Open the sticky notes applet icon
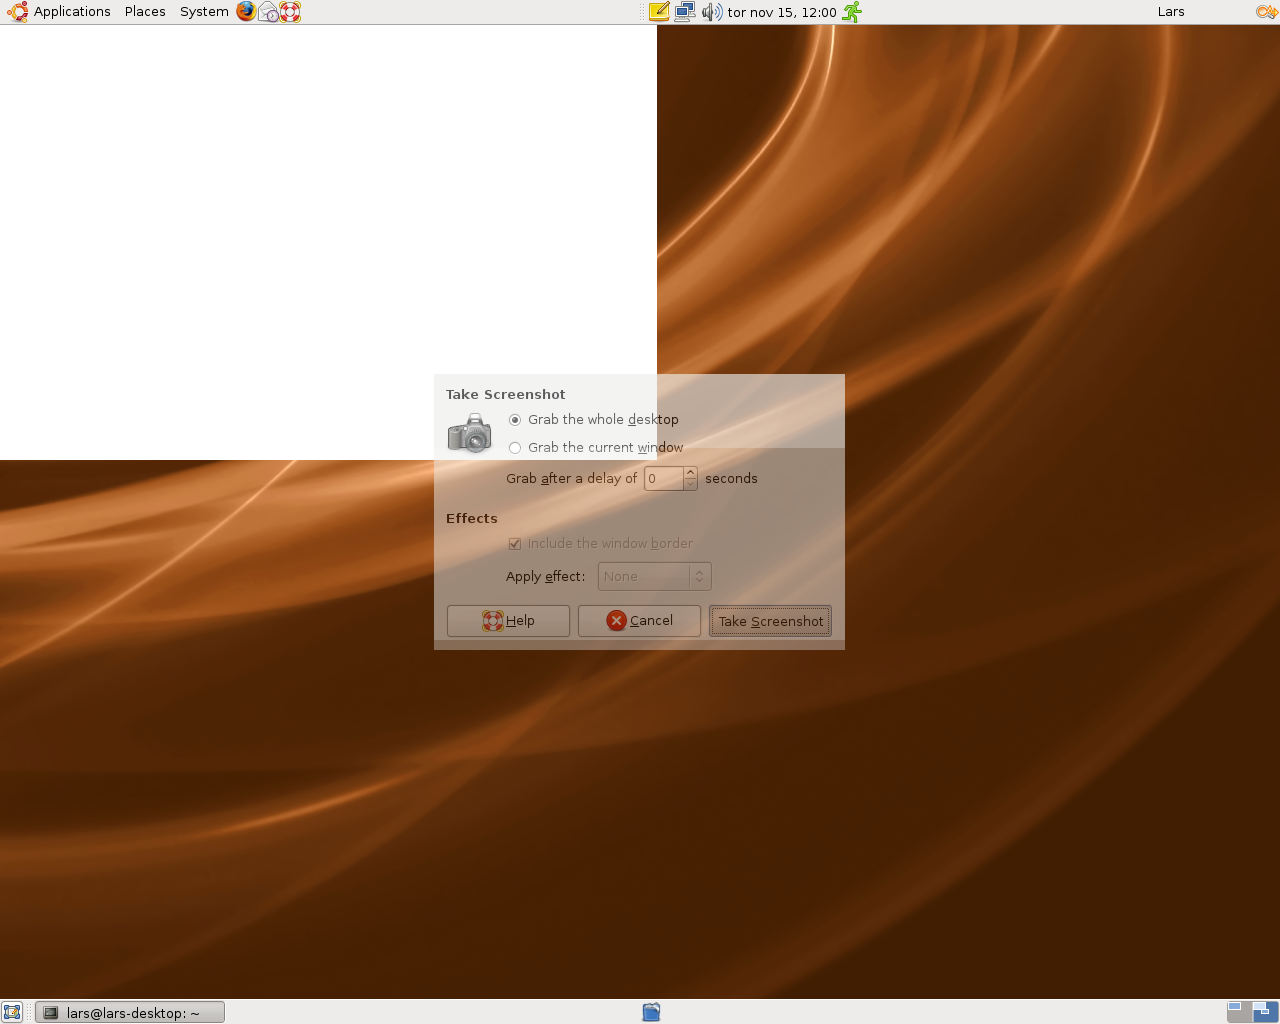This screenshot has width=1280, height=1024. point(659,12)
